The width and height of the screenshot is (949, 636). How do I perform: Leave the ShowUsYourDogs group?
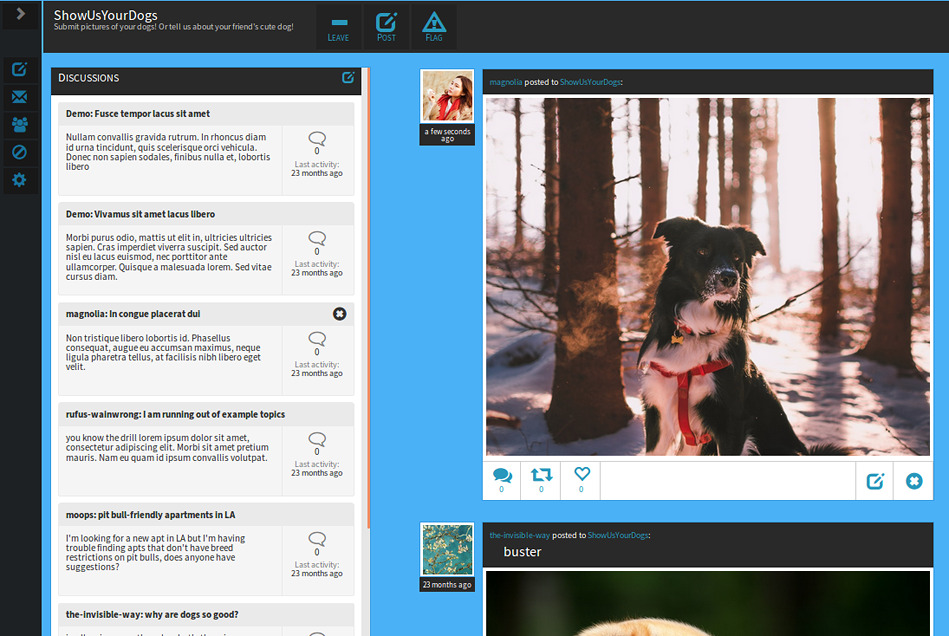pos(338,28)
